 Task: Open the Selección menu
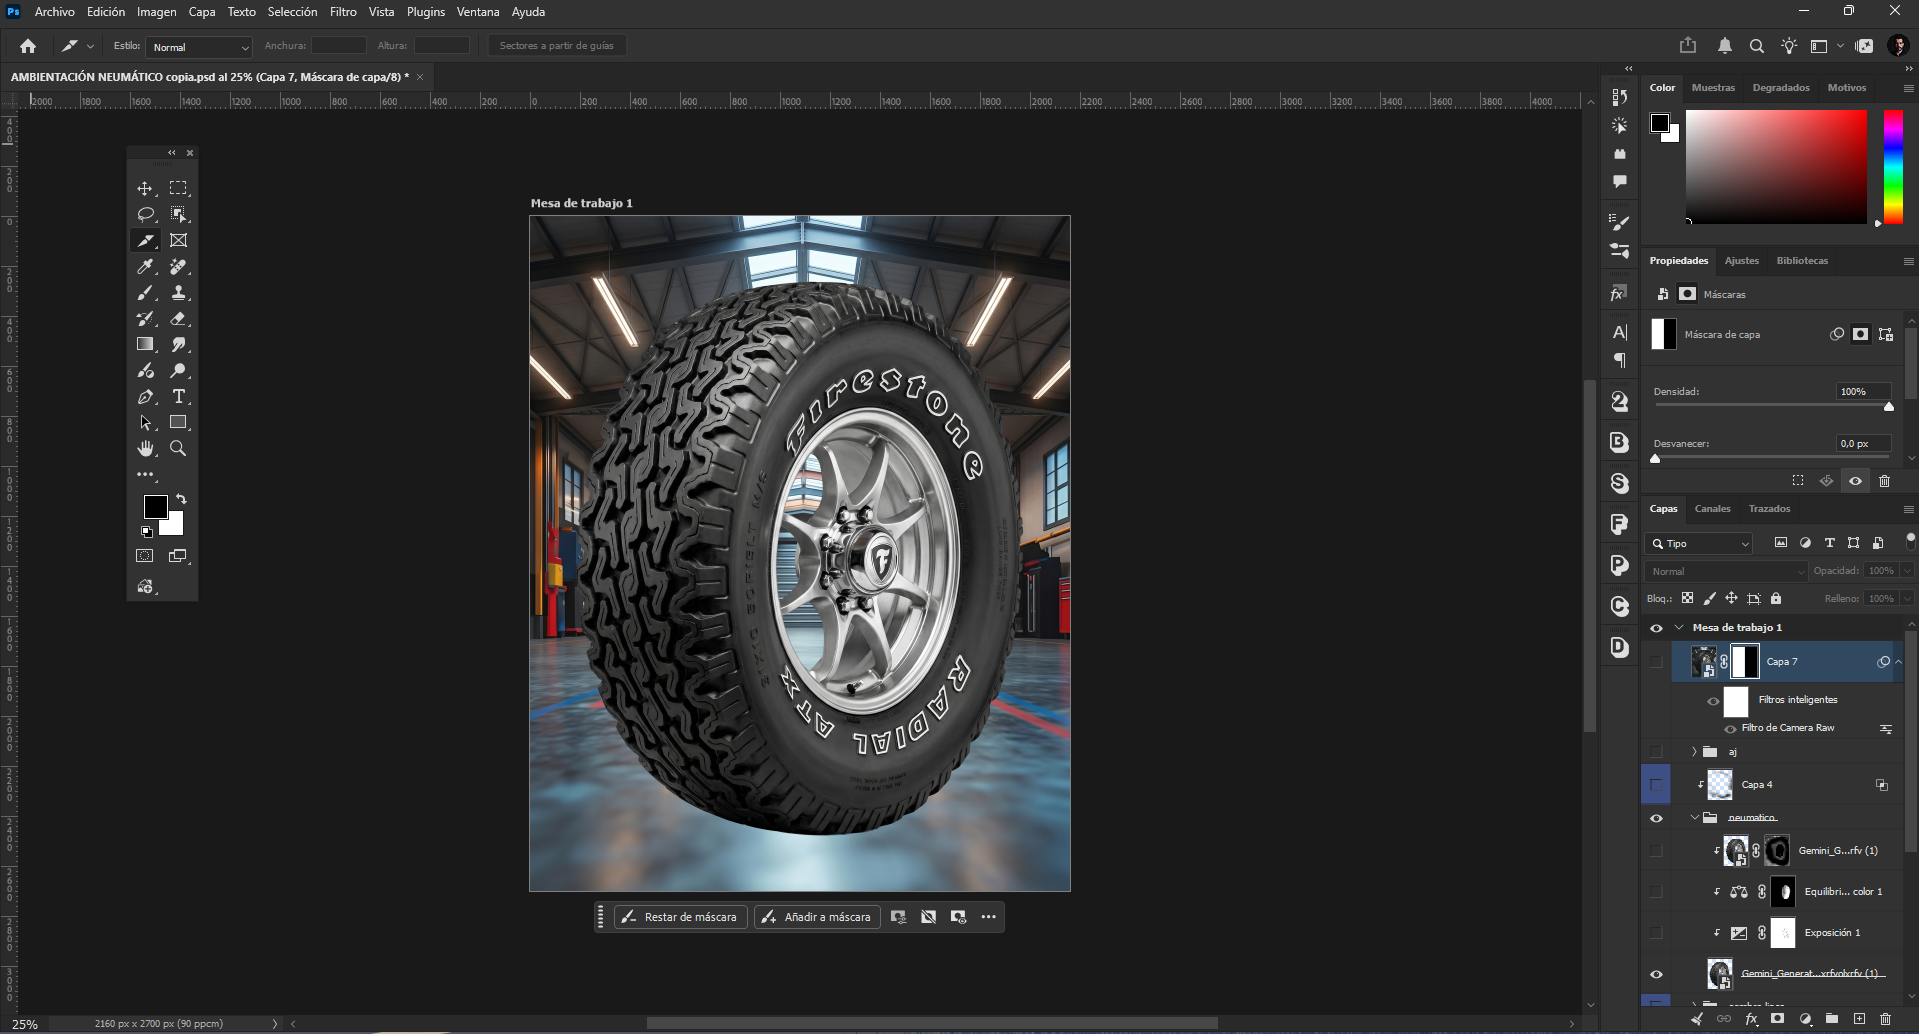click(292, 12)
